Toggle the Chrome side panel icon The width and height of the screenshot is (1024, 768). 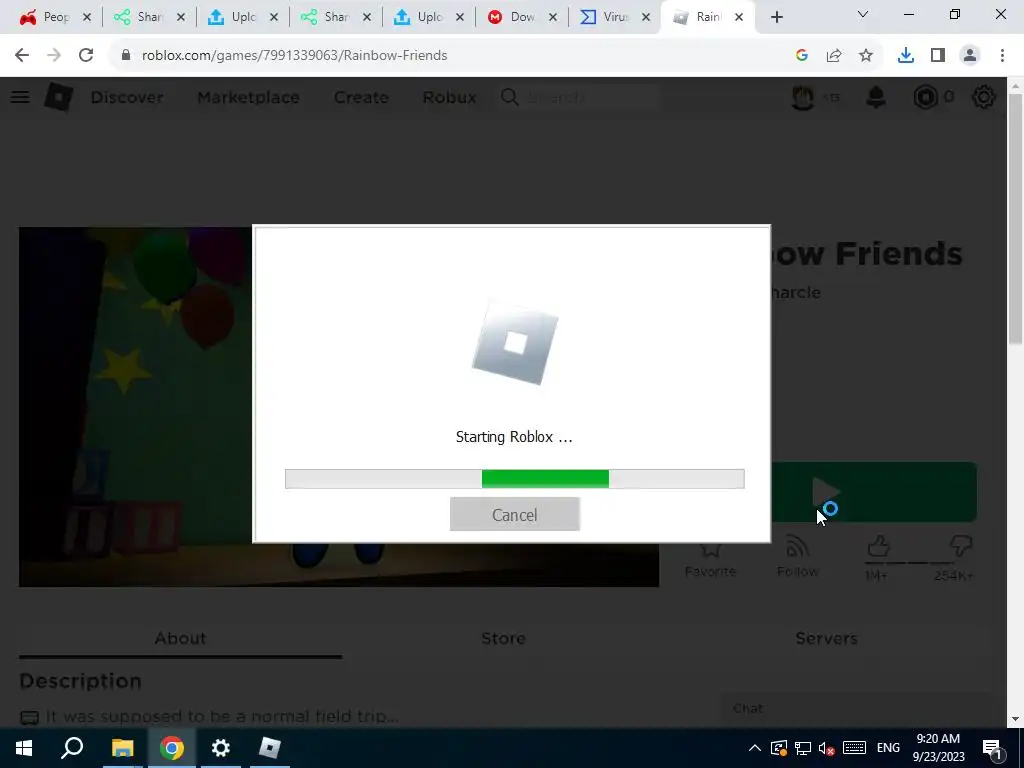pos(938,56)
